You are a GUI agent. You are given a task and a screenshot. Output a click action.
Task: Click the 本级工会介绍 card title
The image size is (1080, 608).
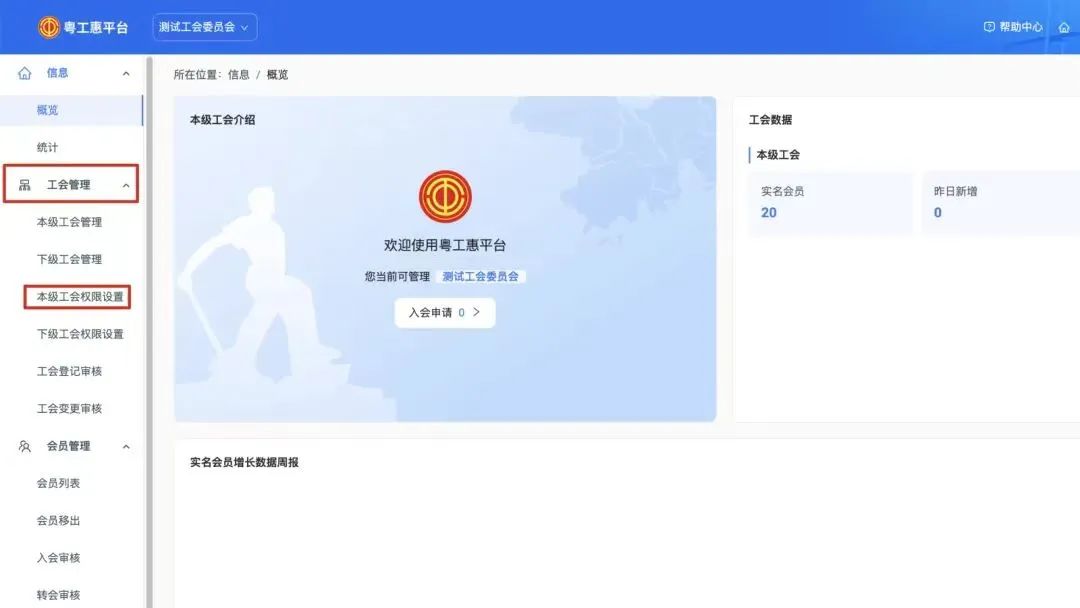click(222, 120)
